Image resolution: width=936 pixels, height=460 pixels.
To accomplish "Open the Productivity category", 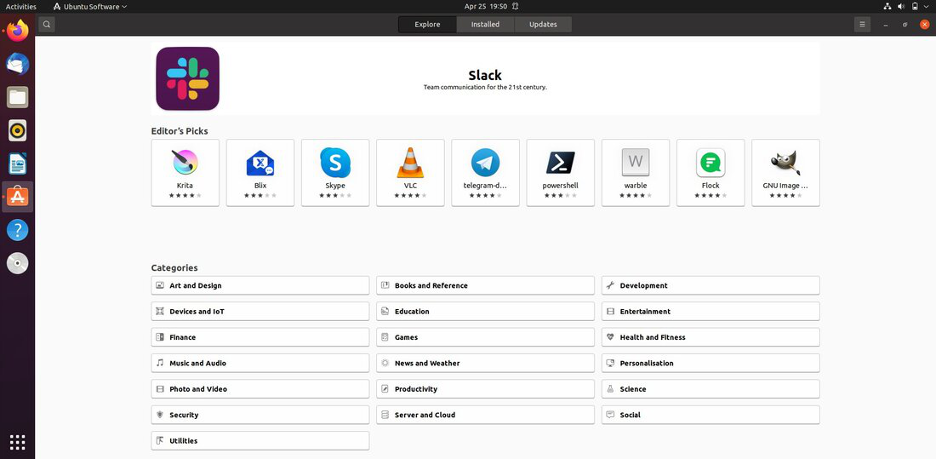I will [x=485, y=389].
